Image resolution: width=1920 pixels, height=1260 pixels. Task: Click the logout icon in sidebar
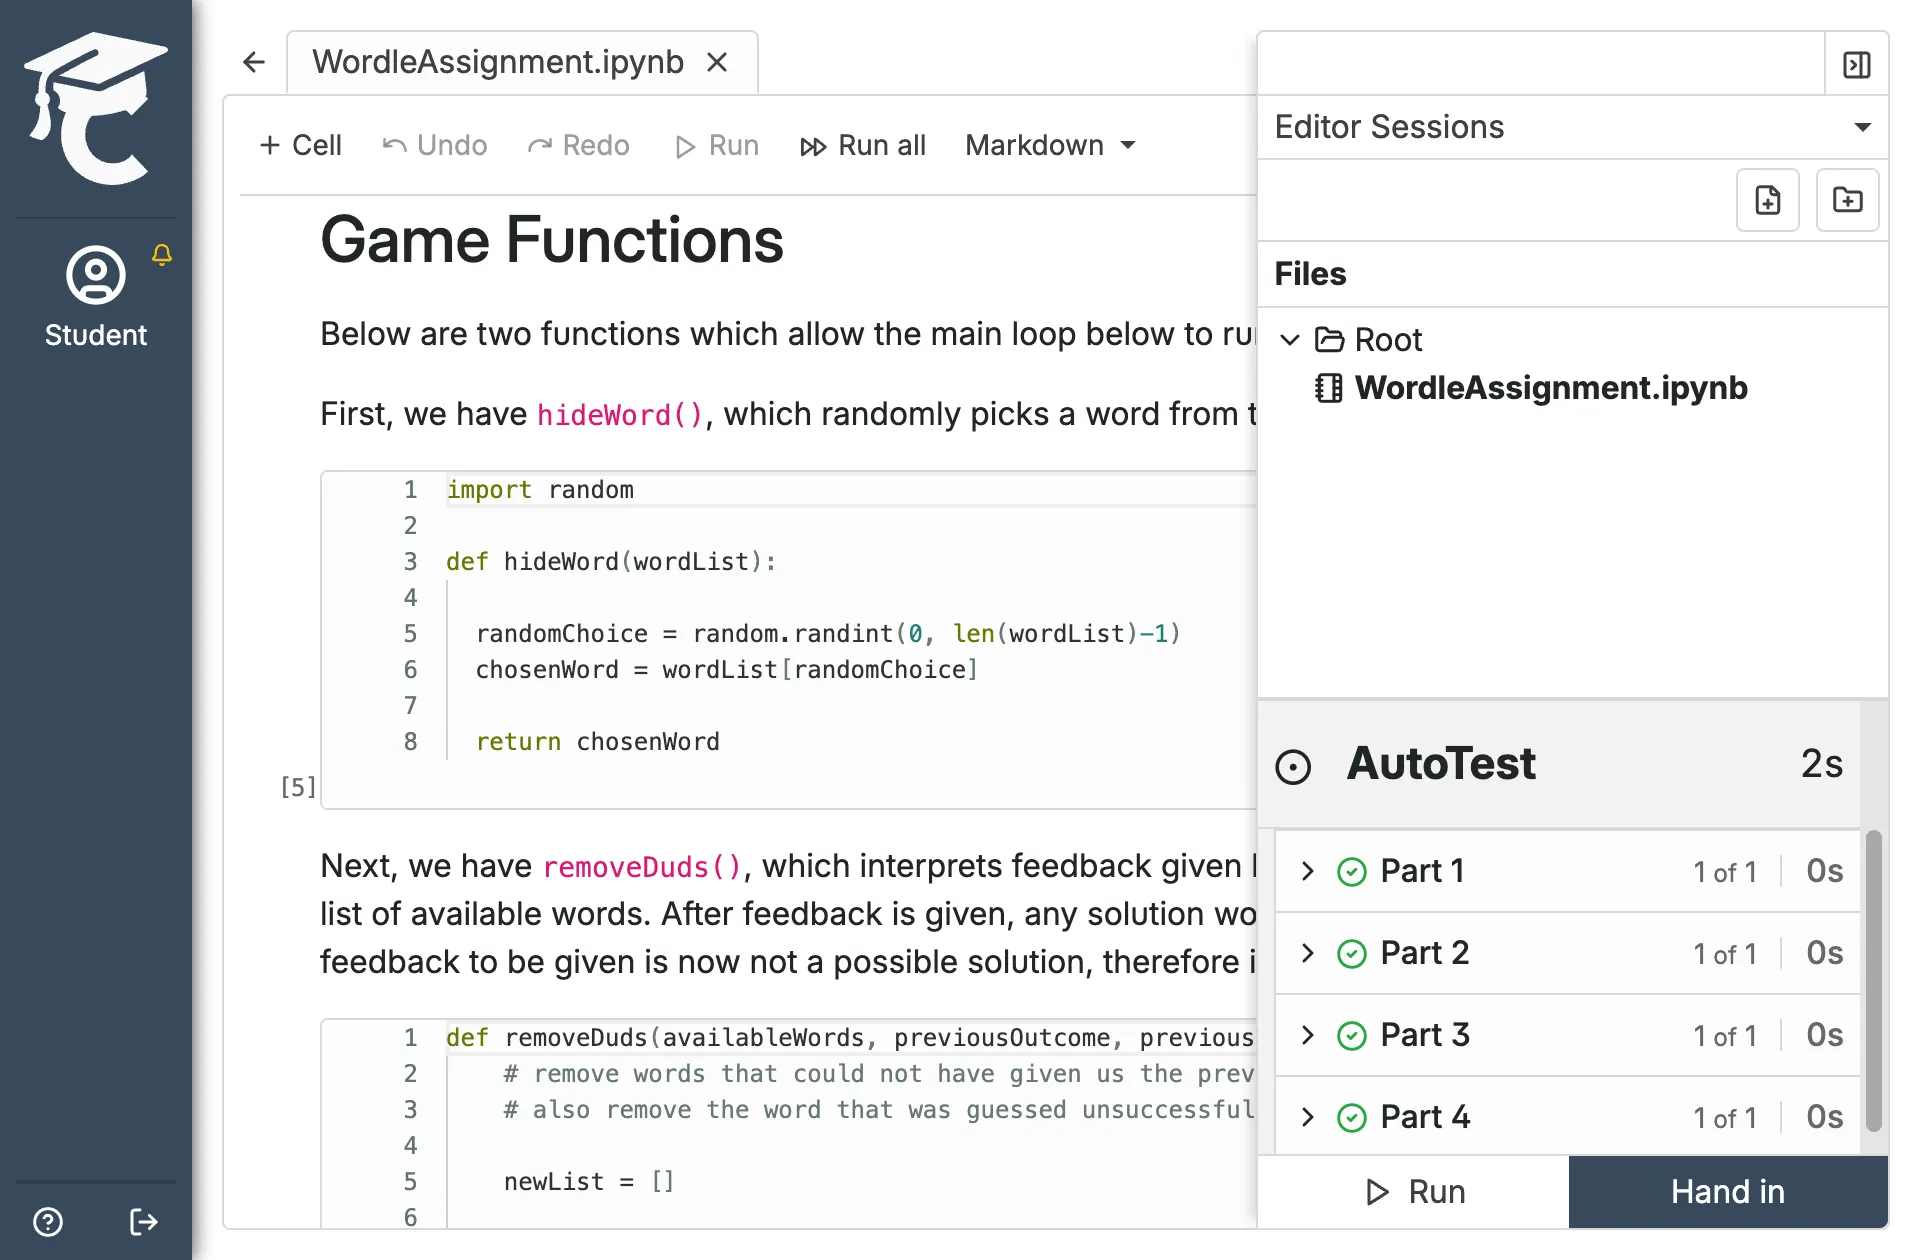click(x=144, y=1221)
